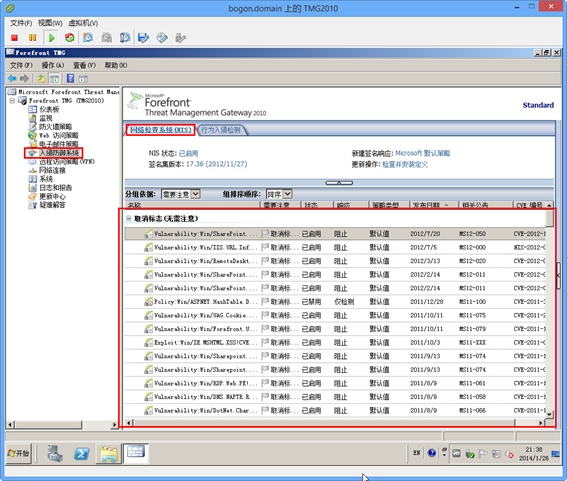Click left arrow of tree pane scrollbar

pyautogui.click(x=10, y=424)
